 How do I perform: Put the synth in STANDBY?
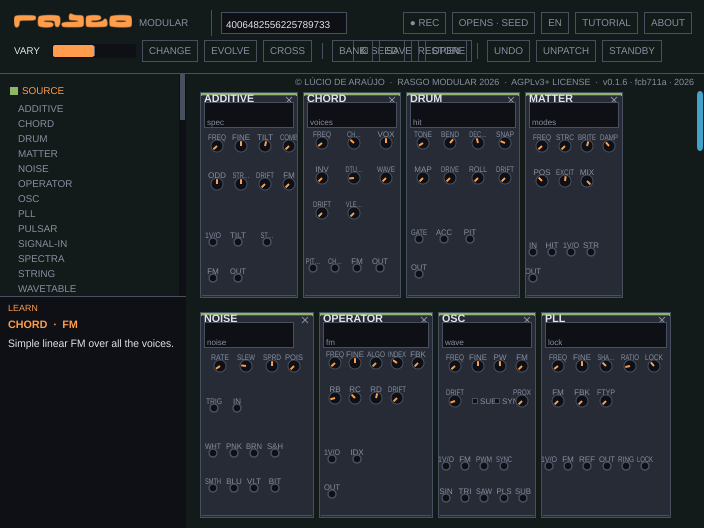coord(632,51)
